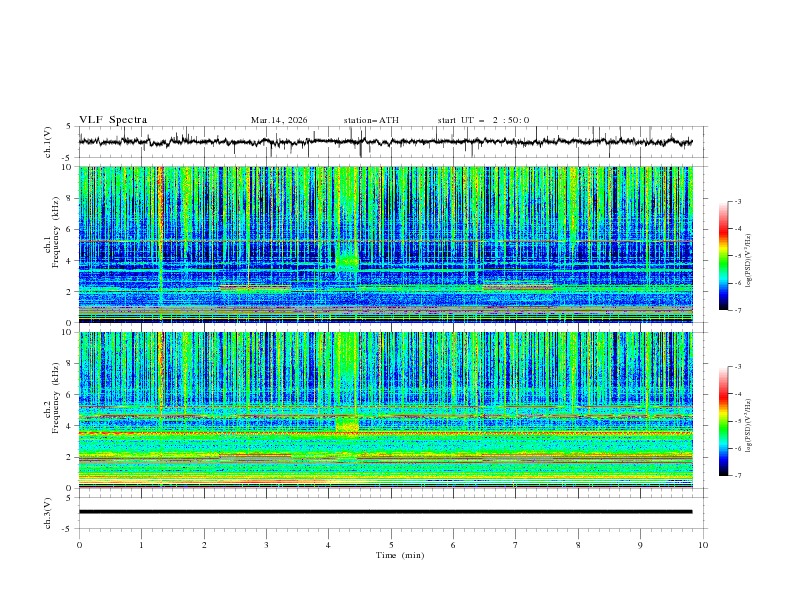Select the "Mar.14, 2026" date text

tap(279, 120)
